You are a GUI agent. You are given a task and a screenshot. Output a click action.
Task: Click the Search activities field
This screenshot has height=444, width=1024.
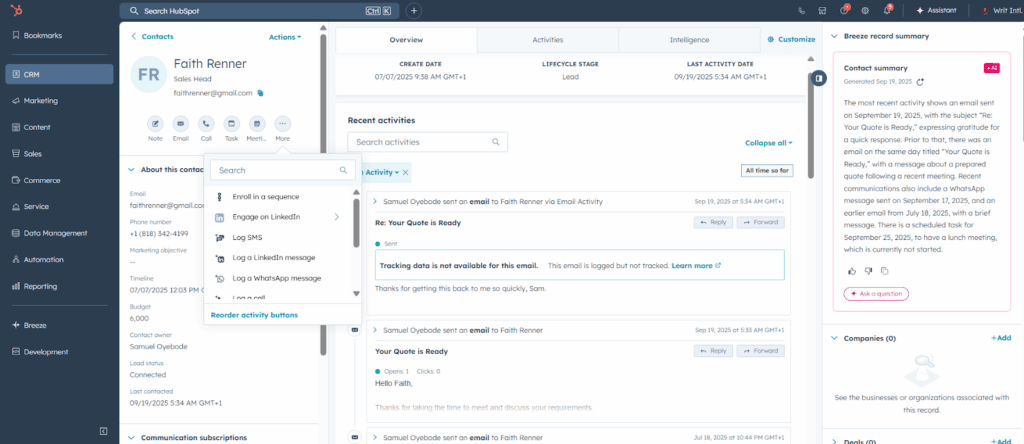click(427, 143)
